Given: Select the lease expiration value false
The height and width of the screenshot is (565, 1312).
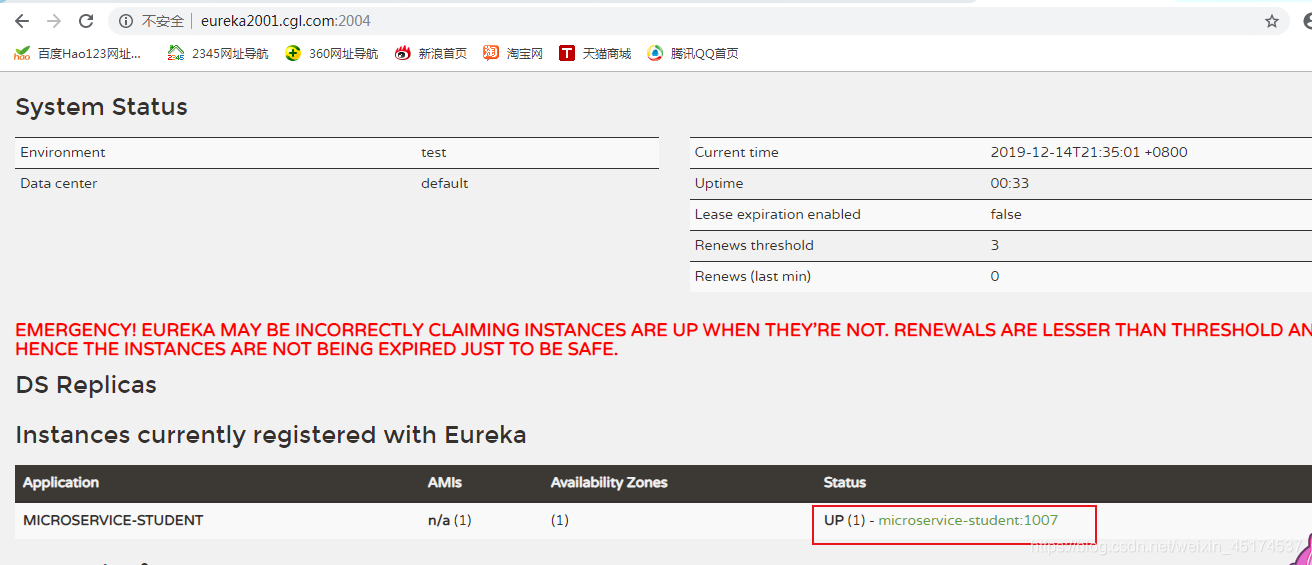Looking at the screenshot, I should [x=1006, y=215].
